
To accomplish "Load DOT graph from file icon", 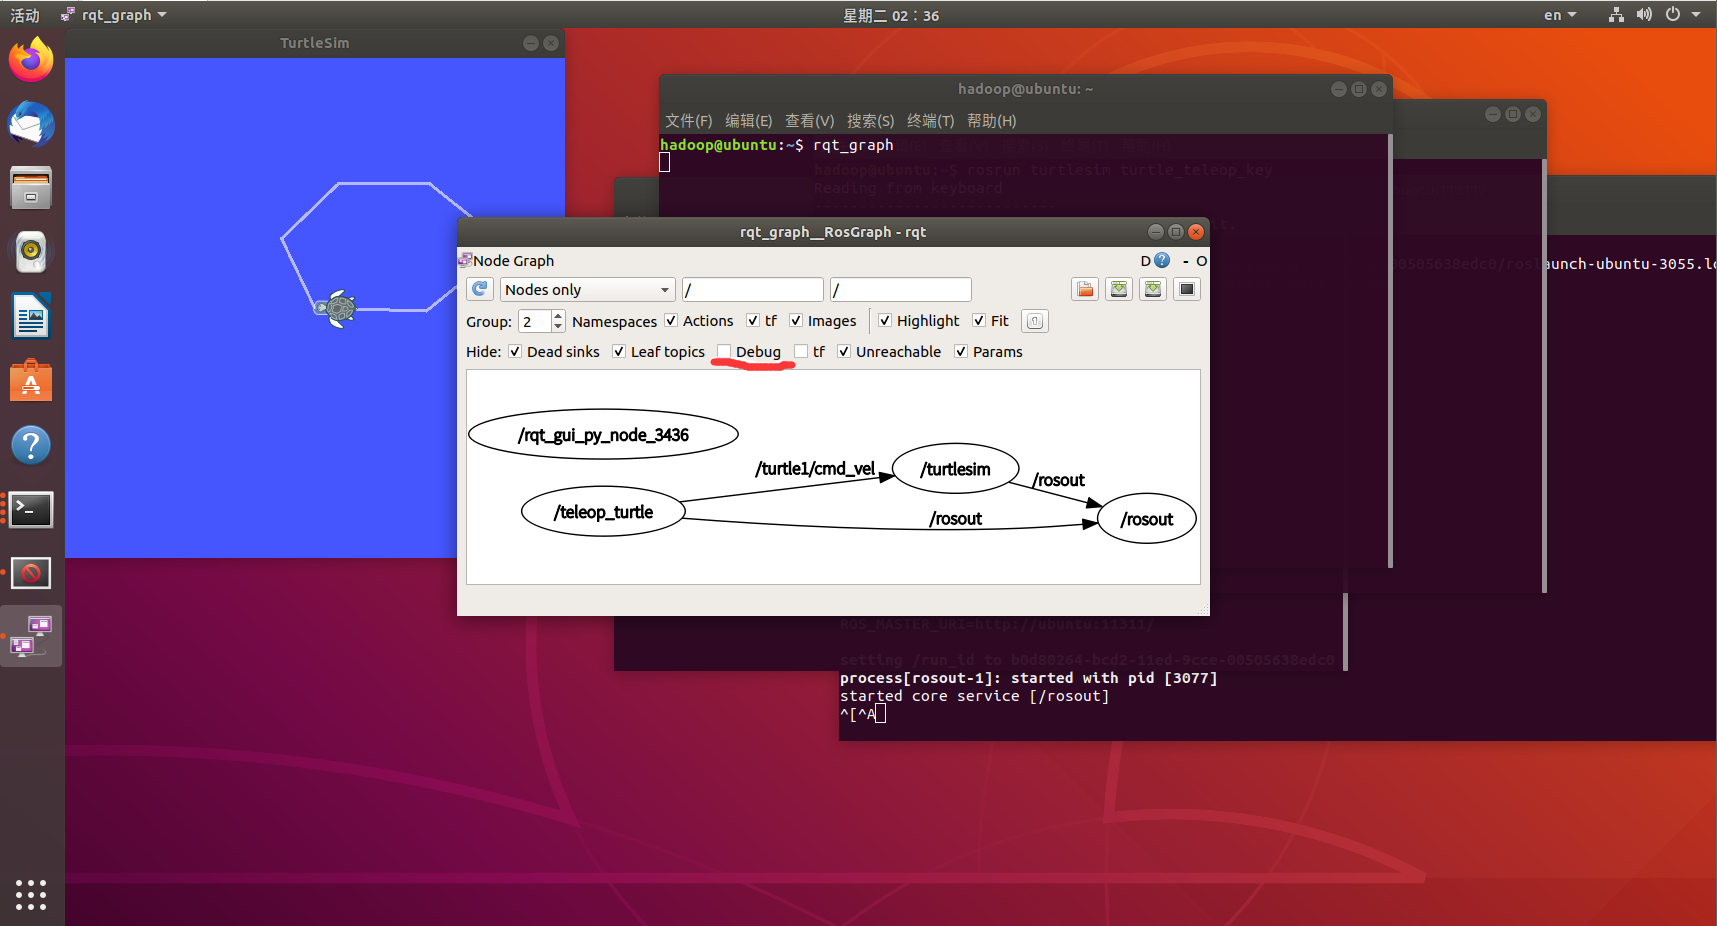I will tap(1085, 289).
